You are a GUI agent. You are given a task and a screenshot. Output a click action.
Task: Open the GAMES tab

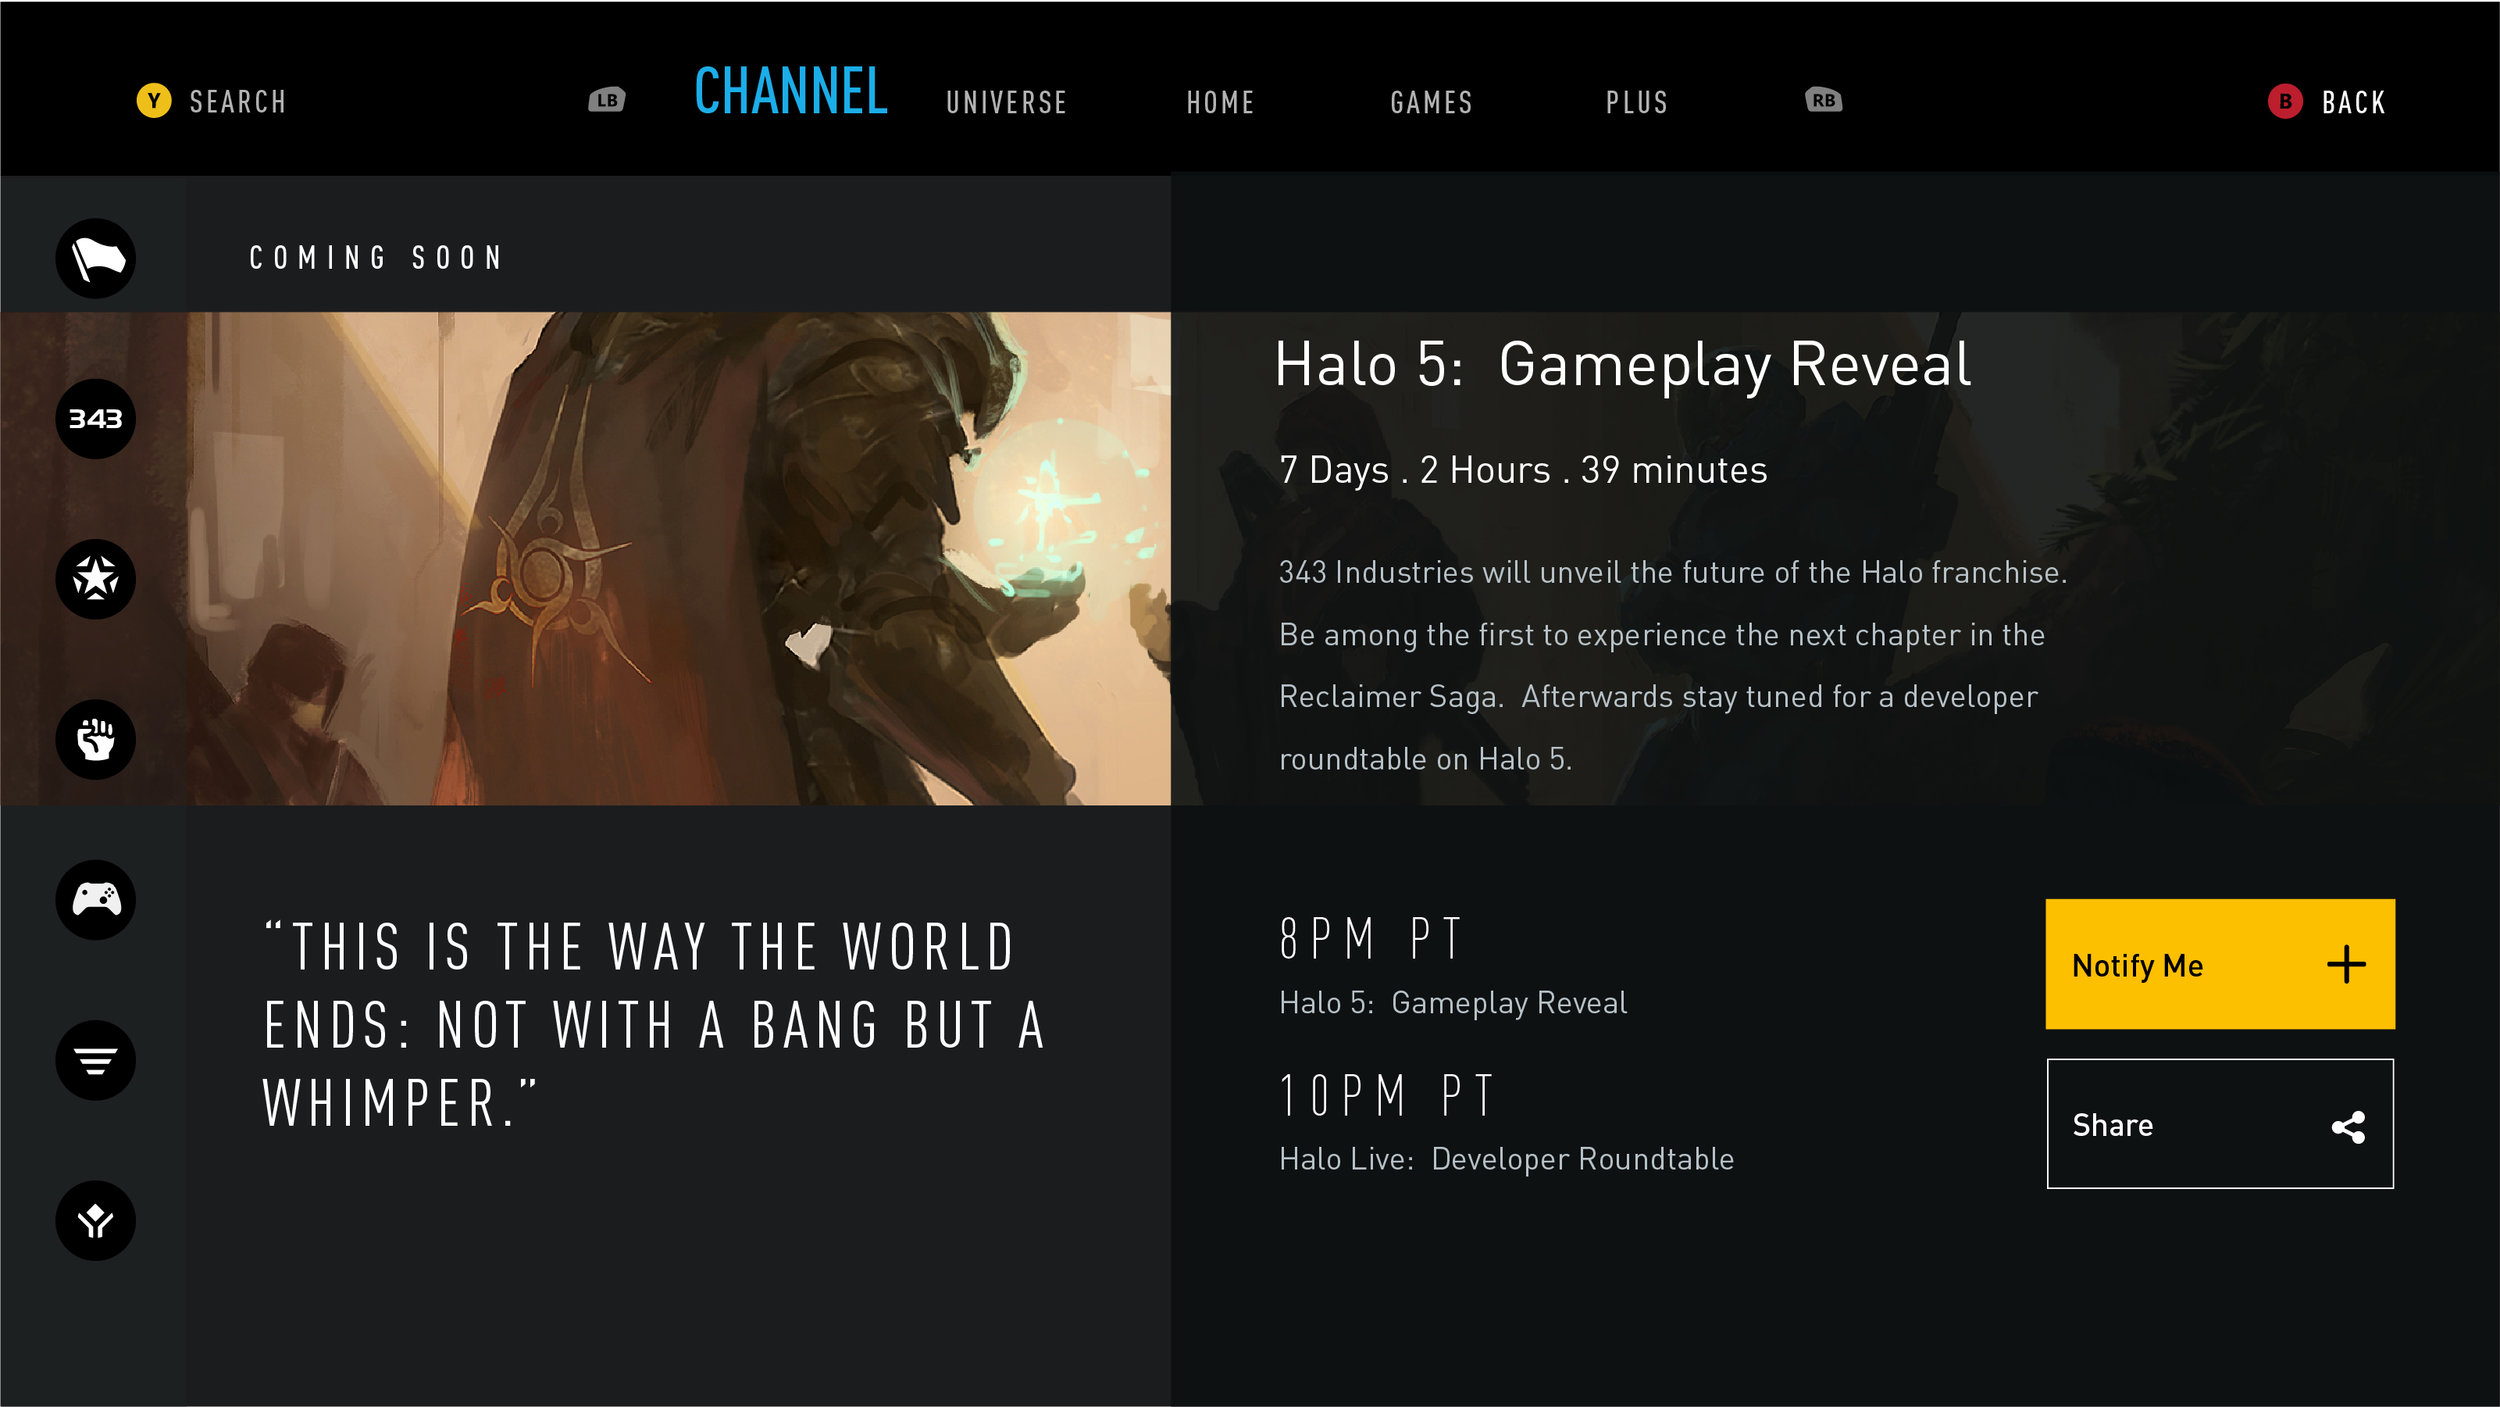(x=1432, y=102)
